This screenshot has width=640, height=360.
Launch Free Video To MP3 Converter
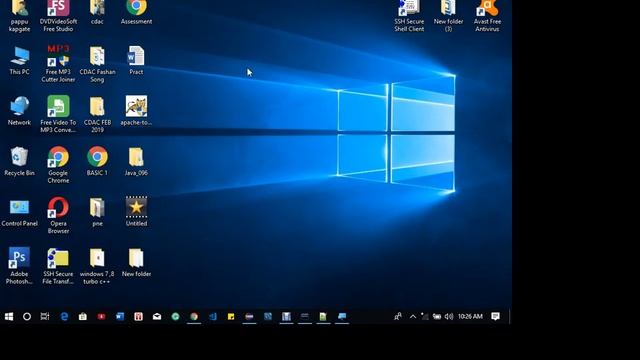[x=58, y=114]
